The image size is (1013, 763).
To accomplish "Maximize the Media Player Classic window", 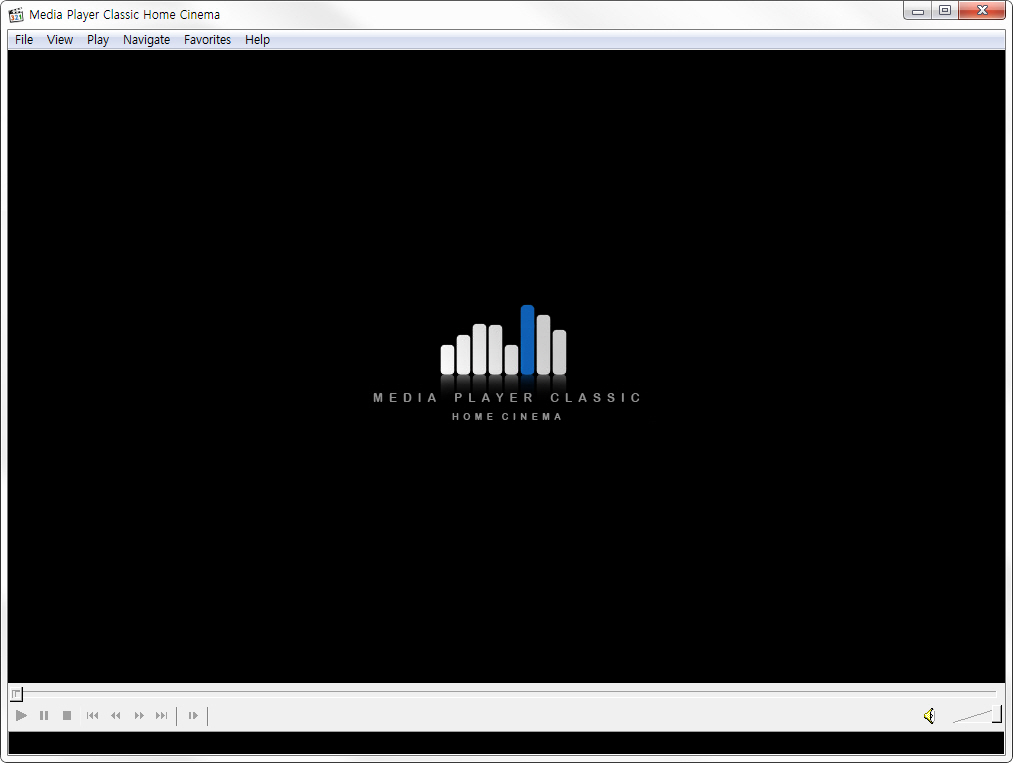I will tap(945, 11).
